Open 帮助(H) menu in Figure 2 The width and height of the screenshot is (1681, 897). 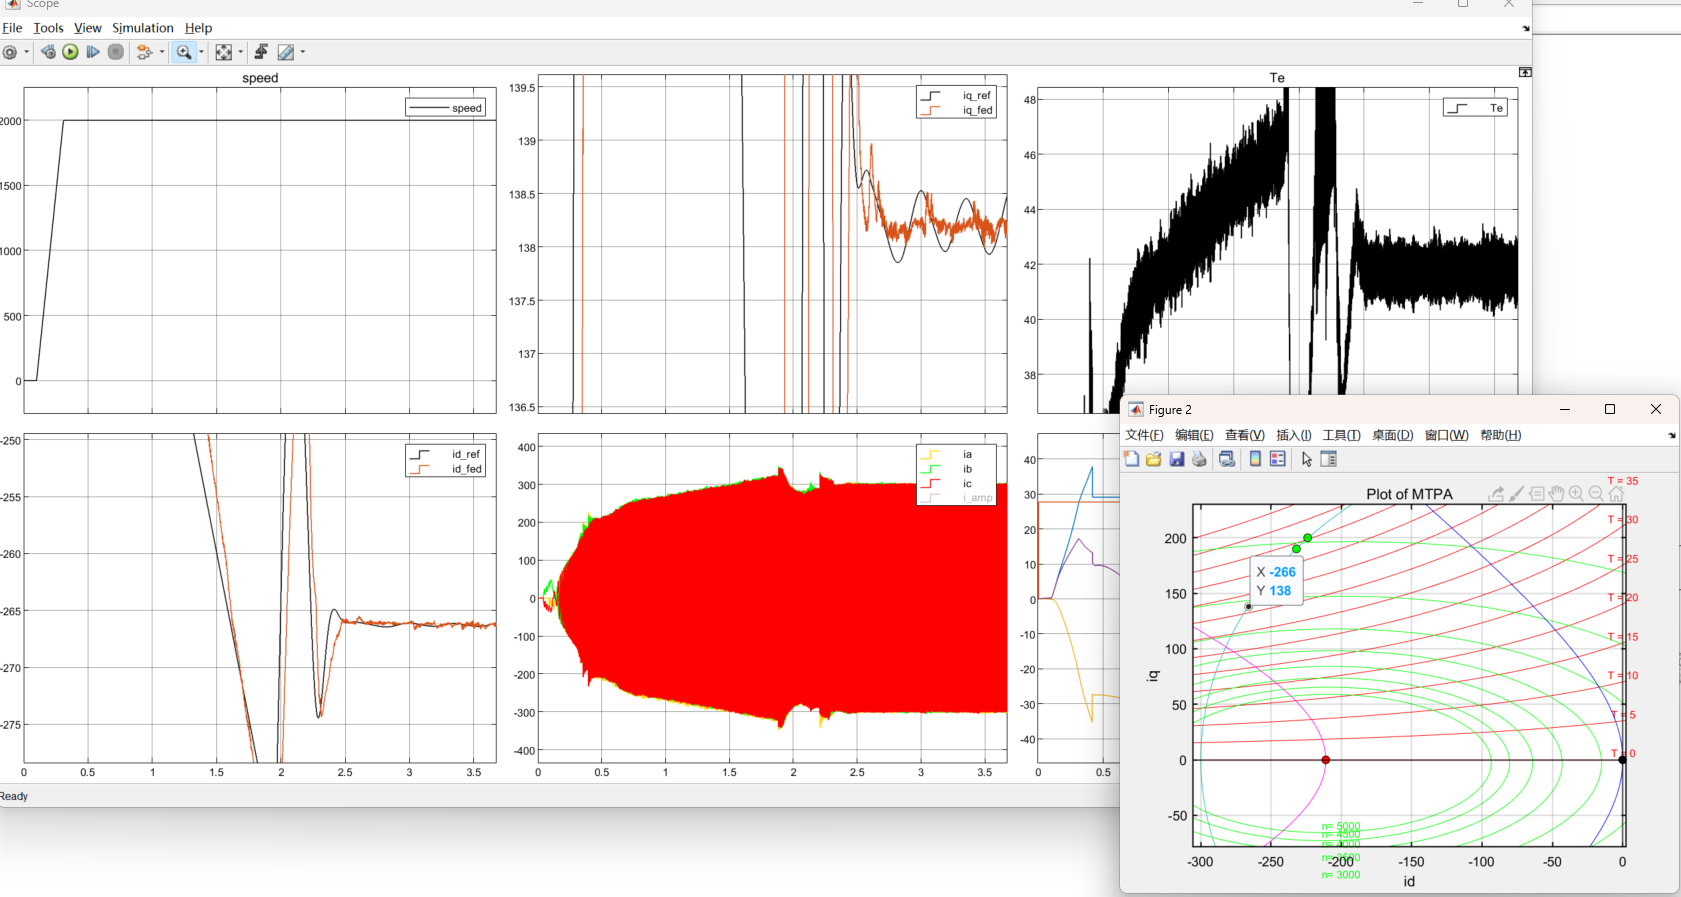click(x=1500, y=435)
